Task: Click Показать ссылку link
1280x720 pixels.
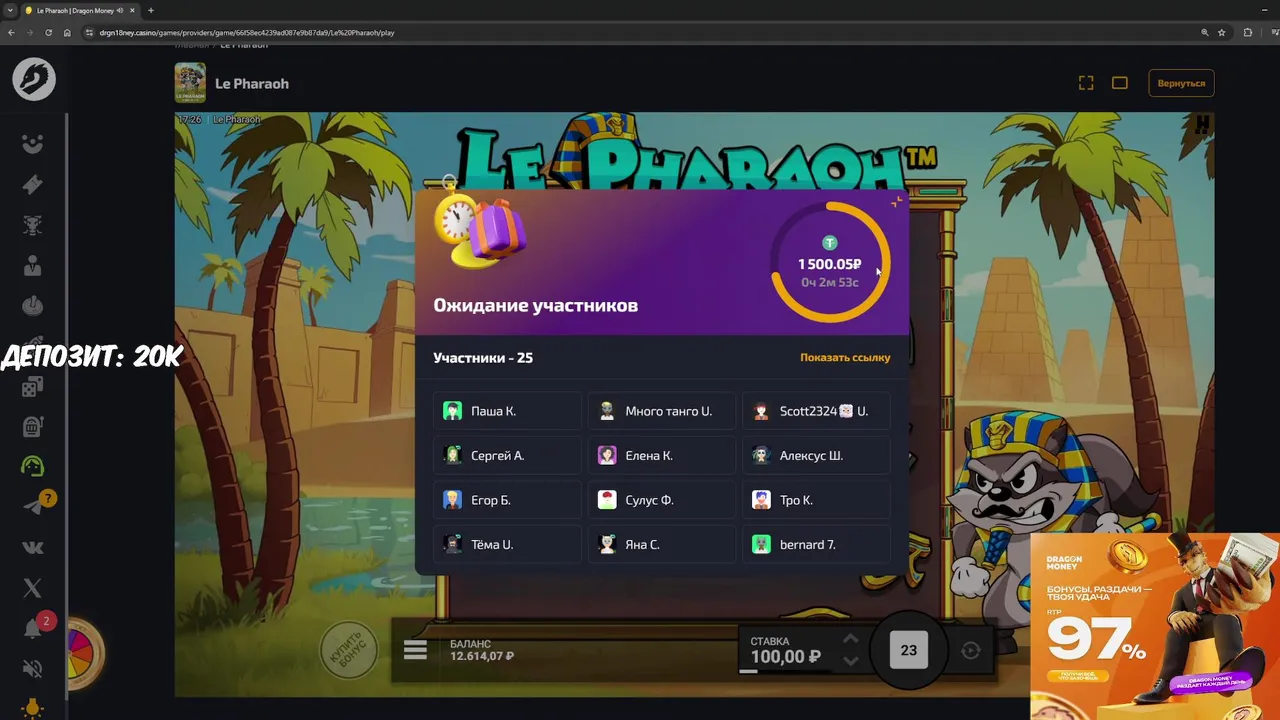Action: pyautogui.click(x=845, y=357)
